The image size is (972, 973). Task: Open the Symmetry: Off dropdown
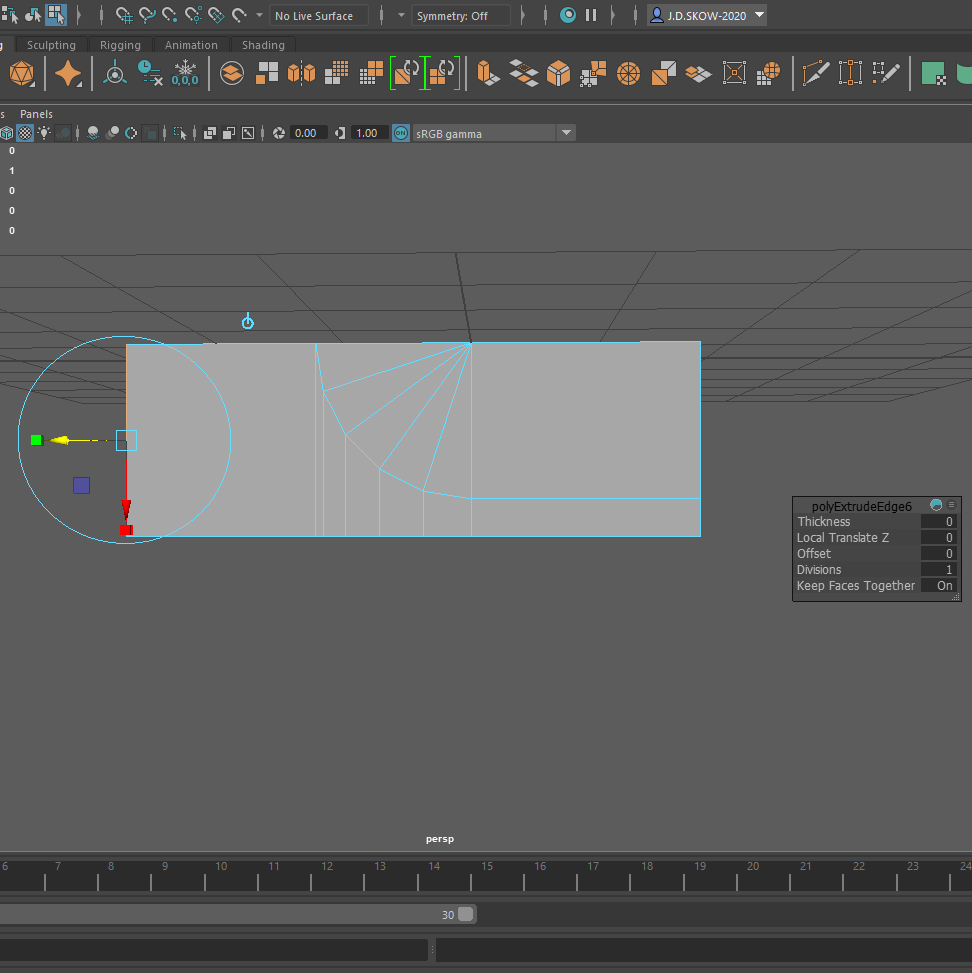tap(461, 16)
